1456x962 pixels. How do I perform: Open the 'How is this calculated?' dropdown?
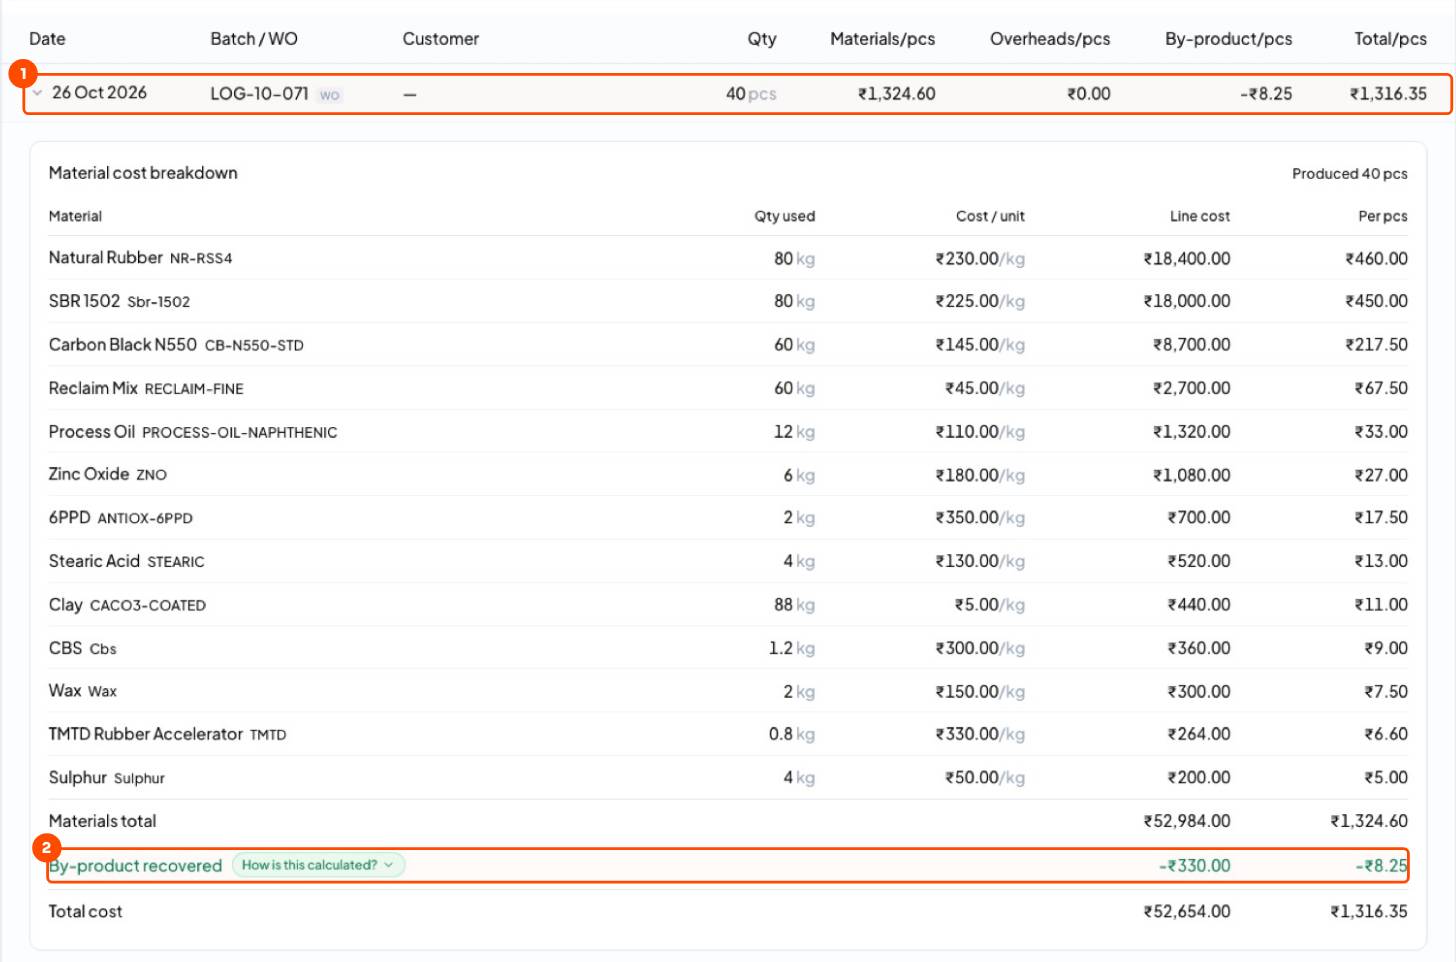(318, 865)
